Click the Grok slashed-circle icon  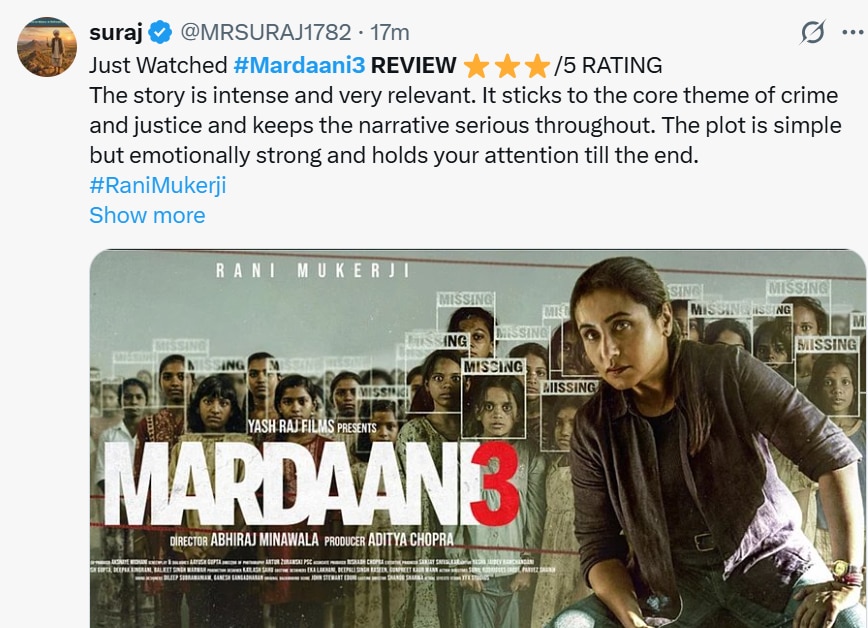[x=813, y=32]
